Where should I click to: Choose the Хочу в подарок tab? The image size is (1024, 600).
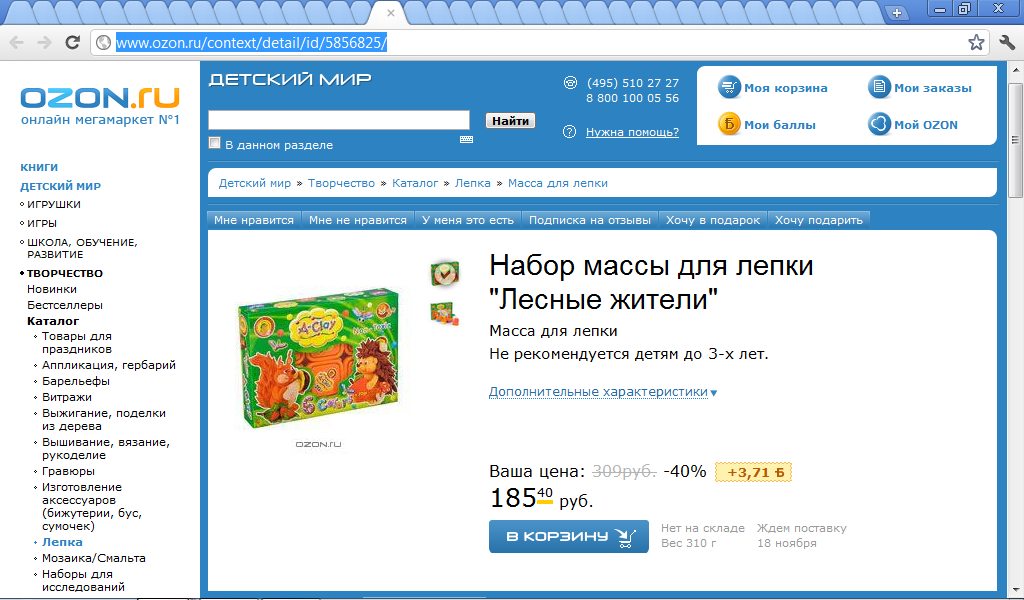pos(713,220)
